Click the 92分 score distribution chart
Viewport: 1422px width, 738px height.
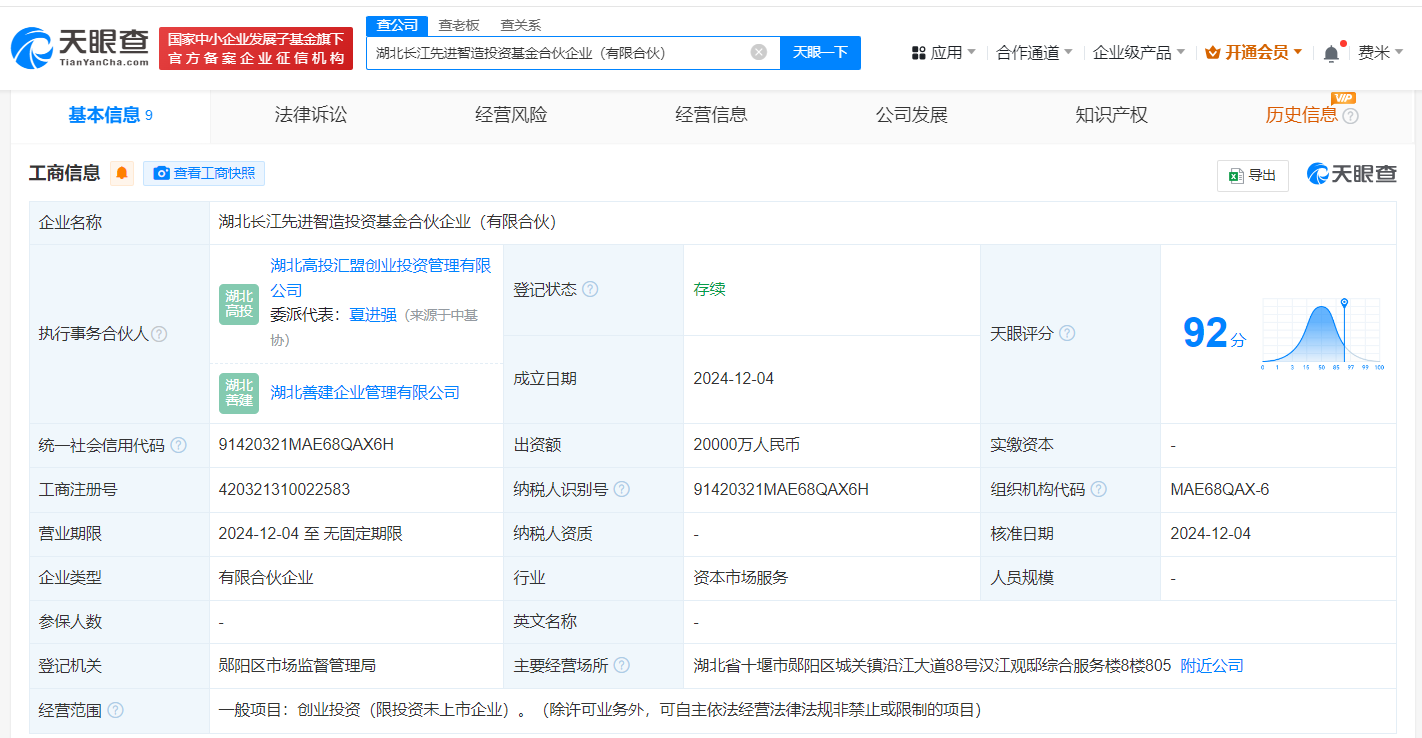pyautogui.click(x=1322, y=334)
